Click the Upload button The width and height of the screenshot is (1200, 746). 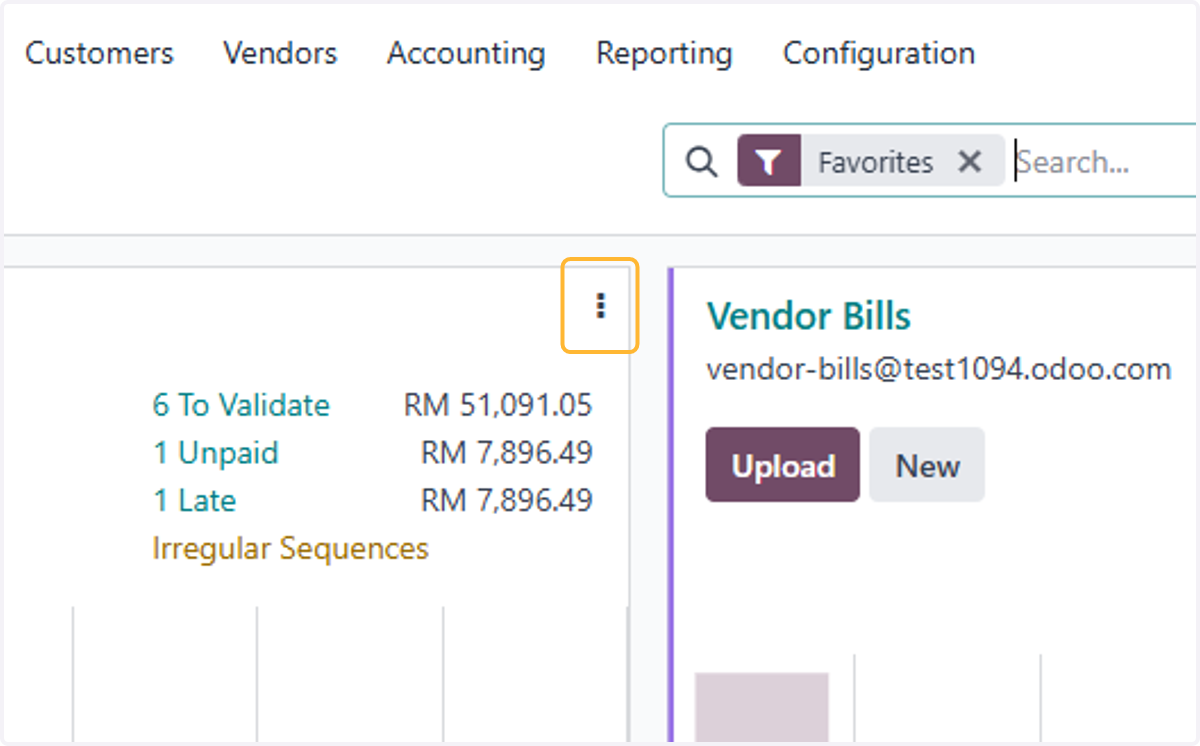point(783,465)
